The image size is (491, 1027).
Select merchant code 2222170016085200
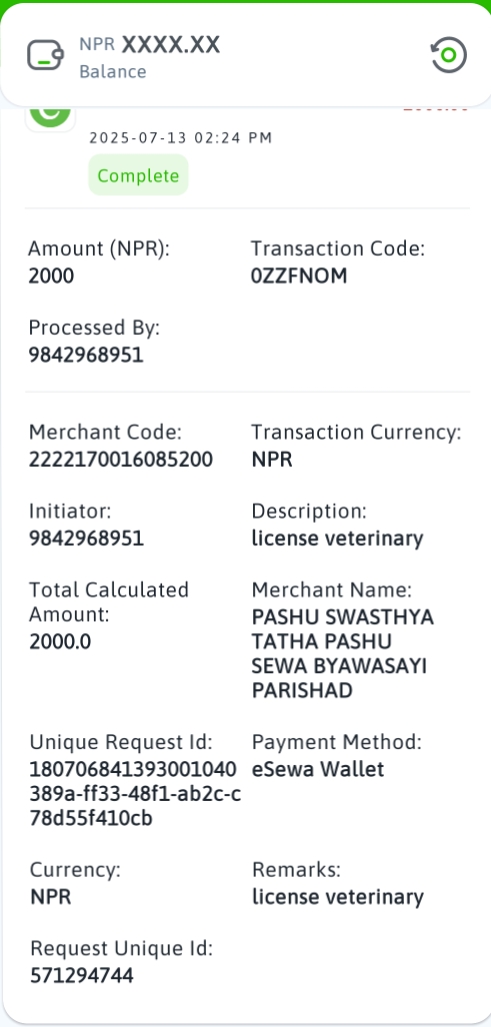pyautogui.click(x=121, y=460)
